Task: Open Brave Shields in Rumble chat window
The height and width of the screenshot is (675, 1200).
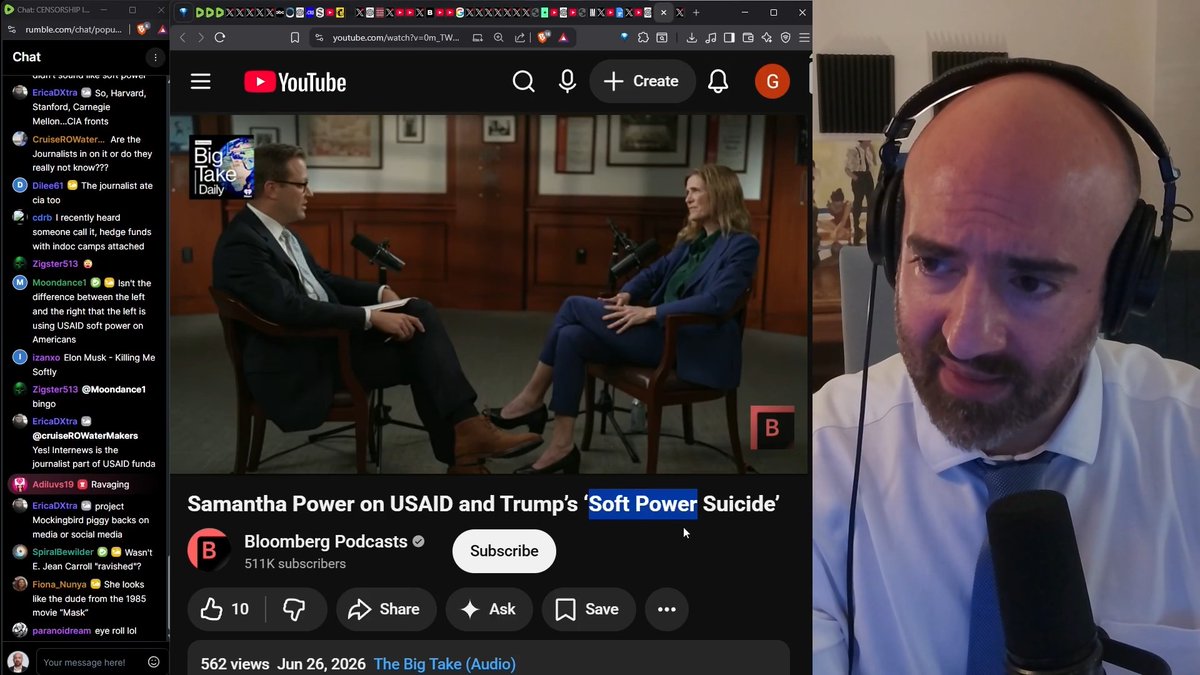Action: tap(143, 30)
